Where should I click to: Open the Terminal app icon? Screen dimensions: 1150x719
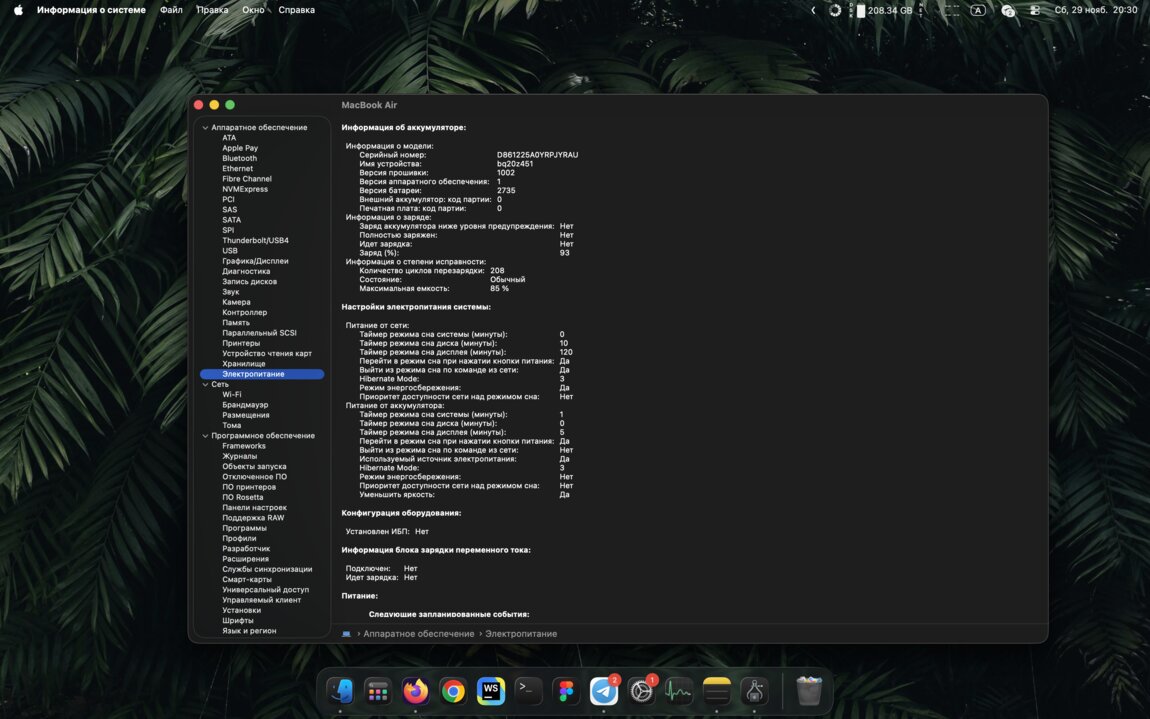pos(528,691)
